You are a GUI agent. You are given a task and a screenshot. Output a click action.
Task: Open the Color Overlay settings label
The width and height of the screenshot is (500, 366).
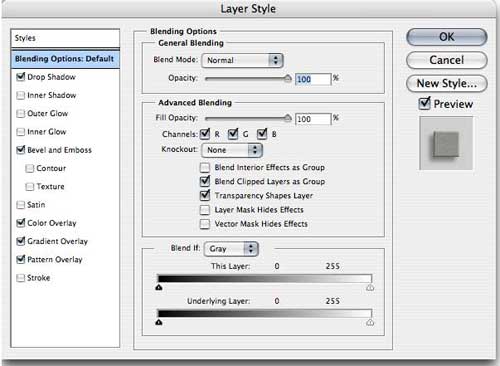(52, 223)
